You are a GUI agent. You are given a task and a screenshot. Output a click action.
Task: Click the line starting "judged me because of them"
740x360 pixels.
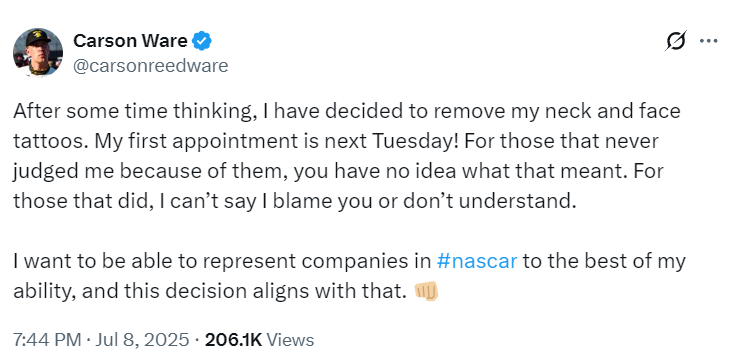(338, 171)
